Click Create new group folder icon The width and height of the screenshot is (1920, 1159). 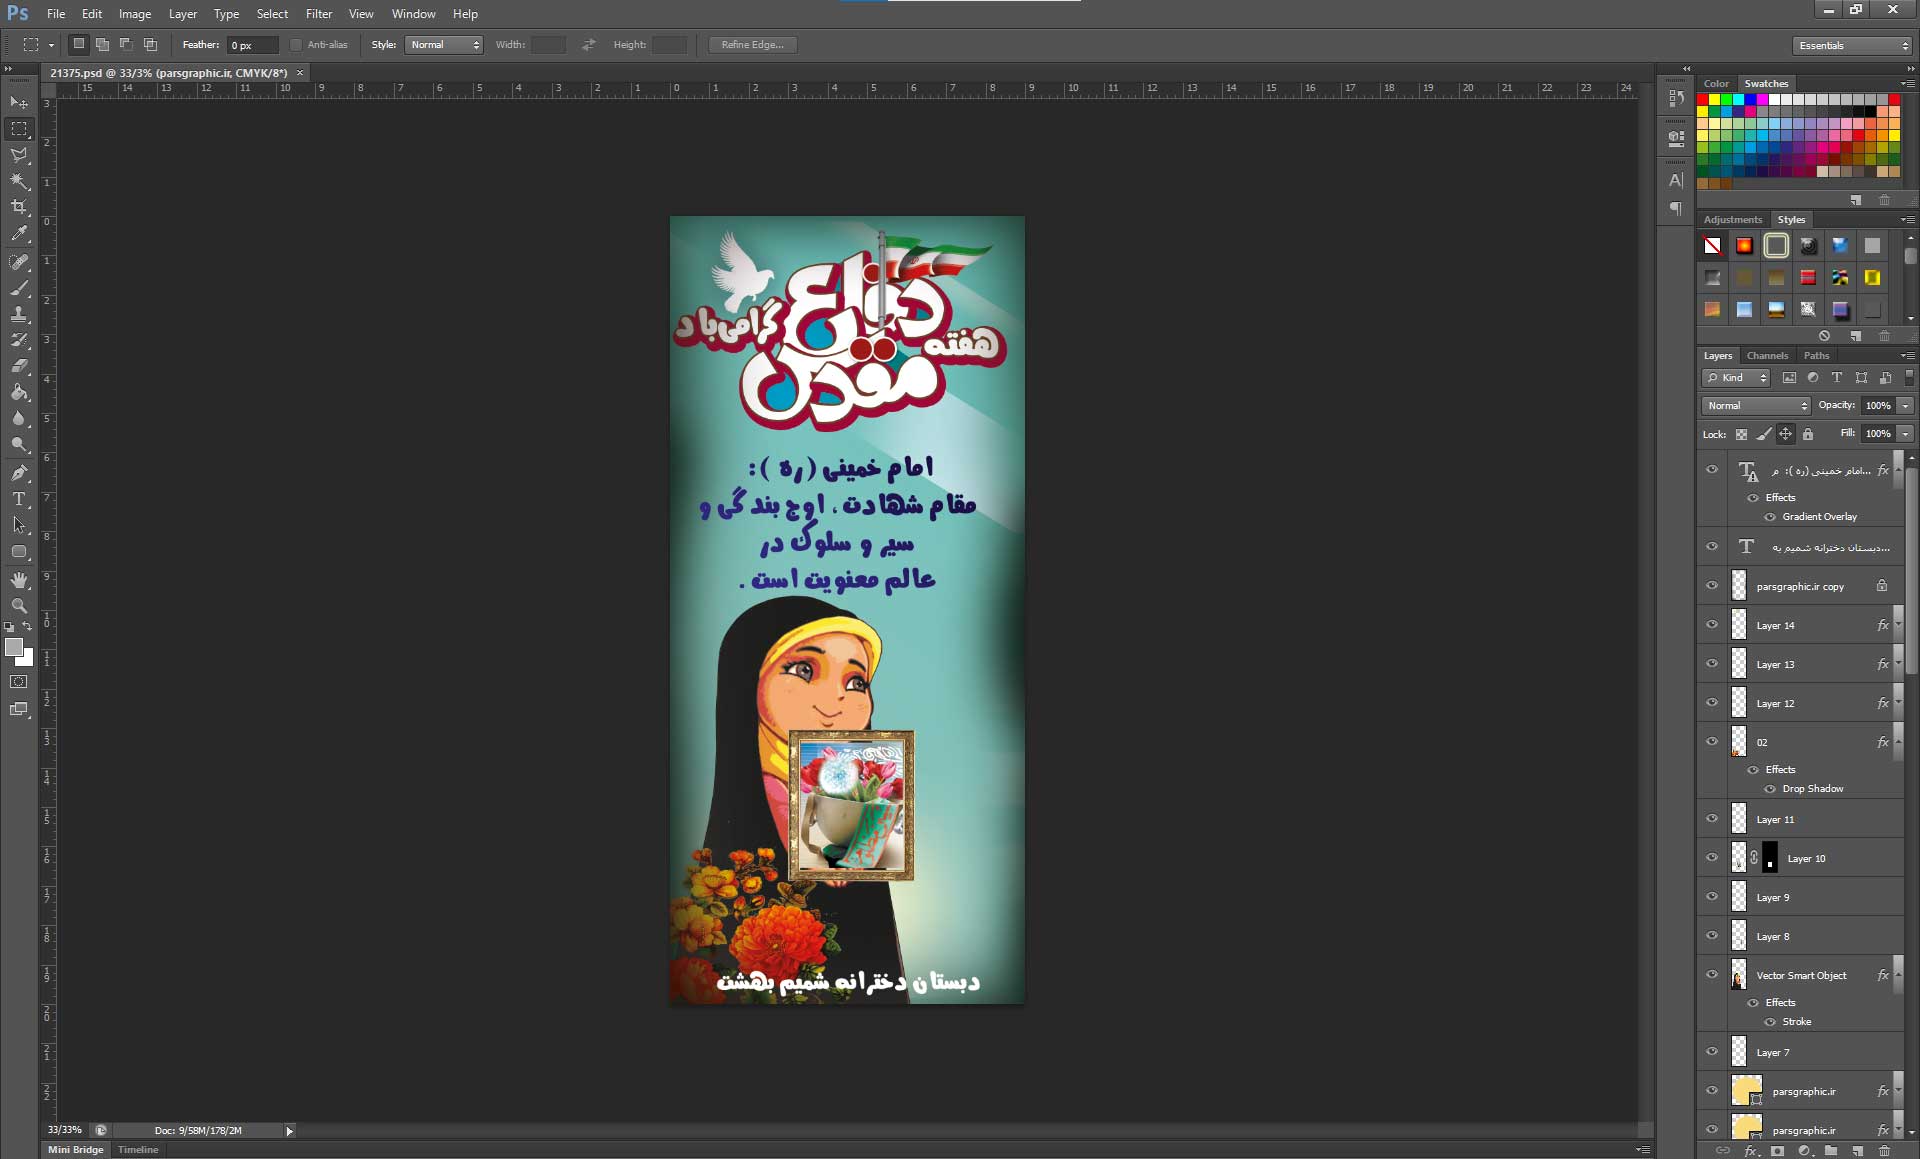point(1831,1151)
